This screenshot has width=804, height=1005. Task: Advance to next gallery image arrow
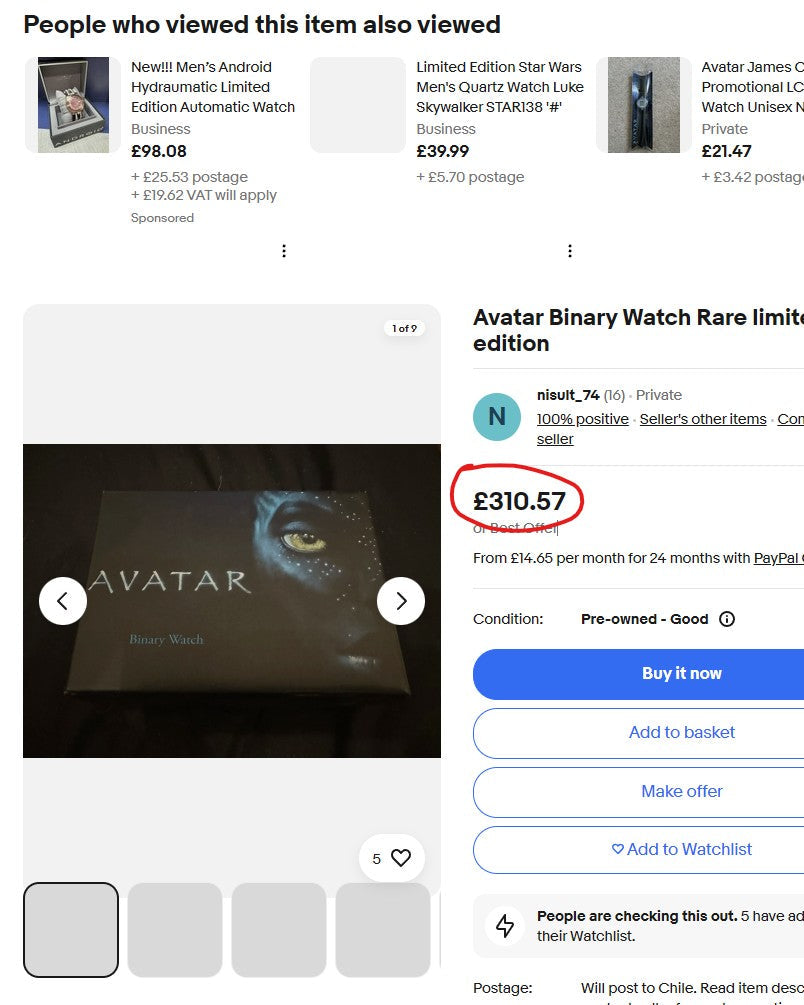(x=401, y=601)
